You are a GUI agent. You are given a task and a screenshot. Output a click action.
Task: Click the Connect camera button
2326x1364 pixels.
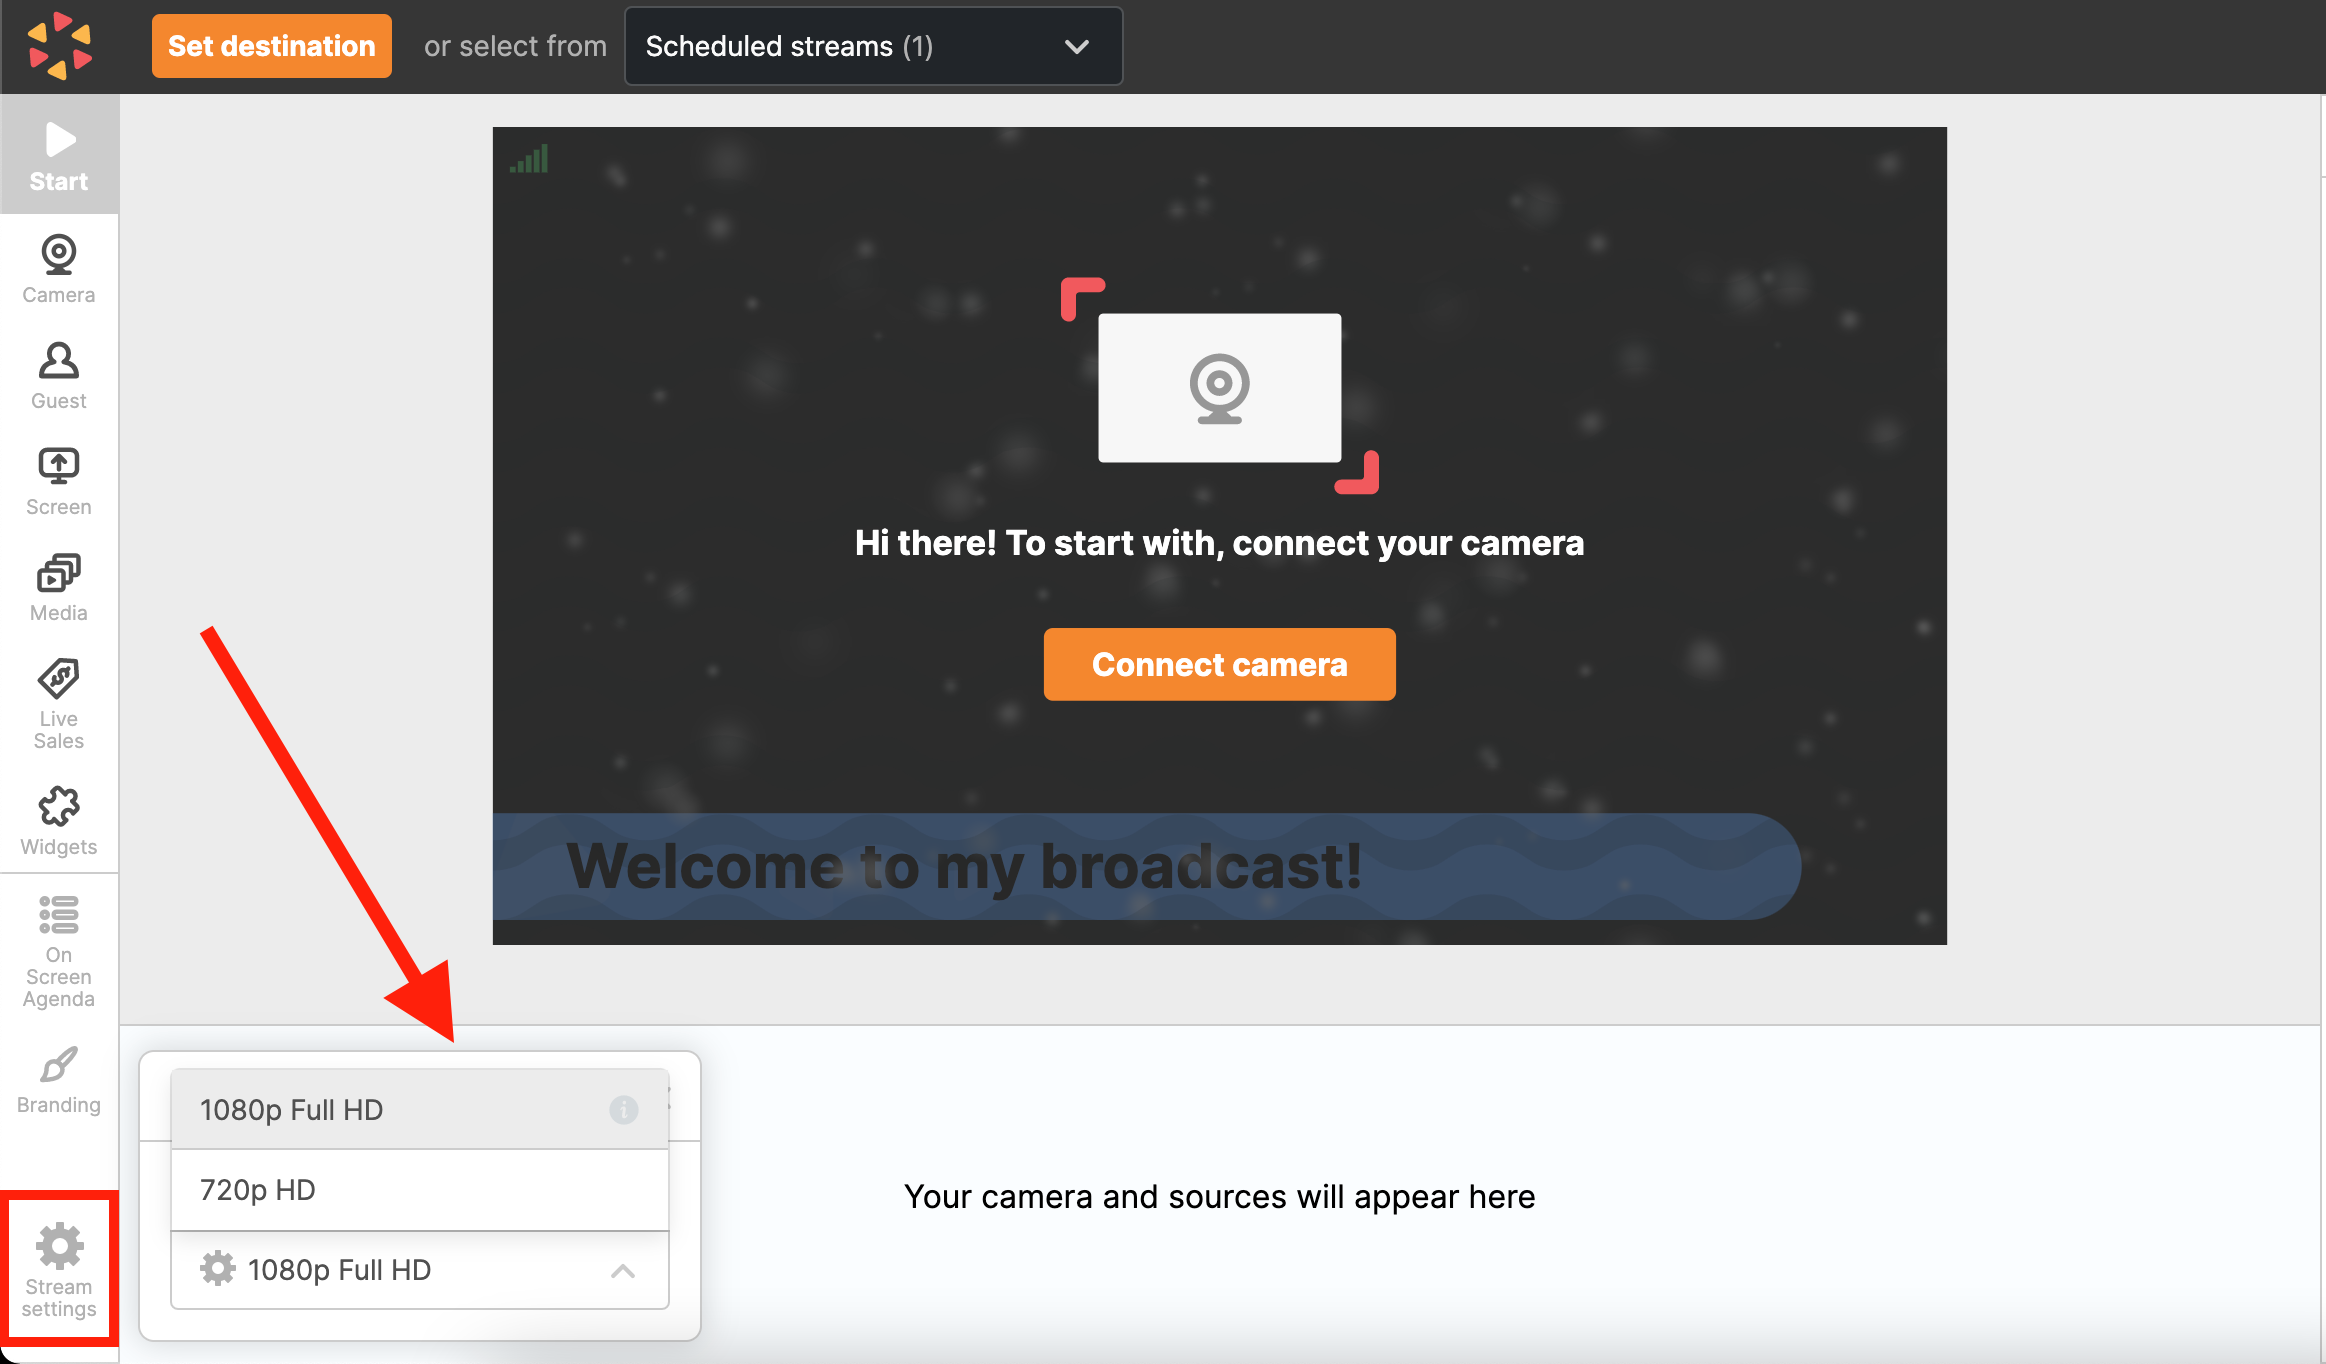click(x=1219, y=664)
